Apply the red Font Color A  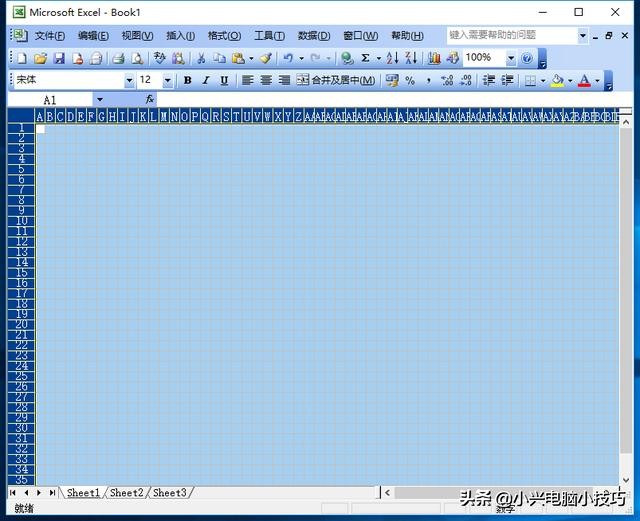point(584,80)
